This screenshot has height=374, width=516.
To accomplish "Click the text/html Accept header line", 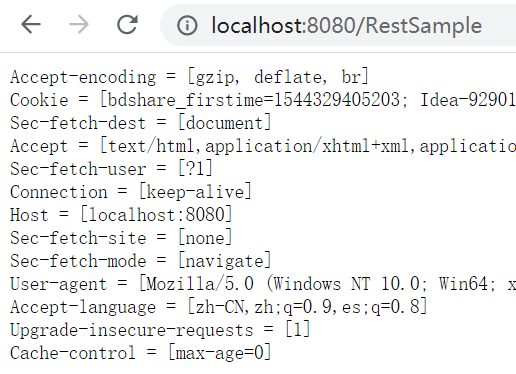I will click(263, 146).
